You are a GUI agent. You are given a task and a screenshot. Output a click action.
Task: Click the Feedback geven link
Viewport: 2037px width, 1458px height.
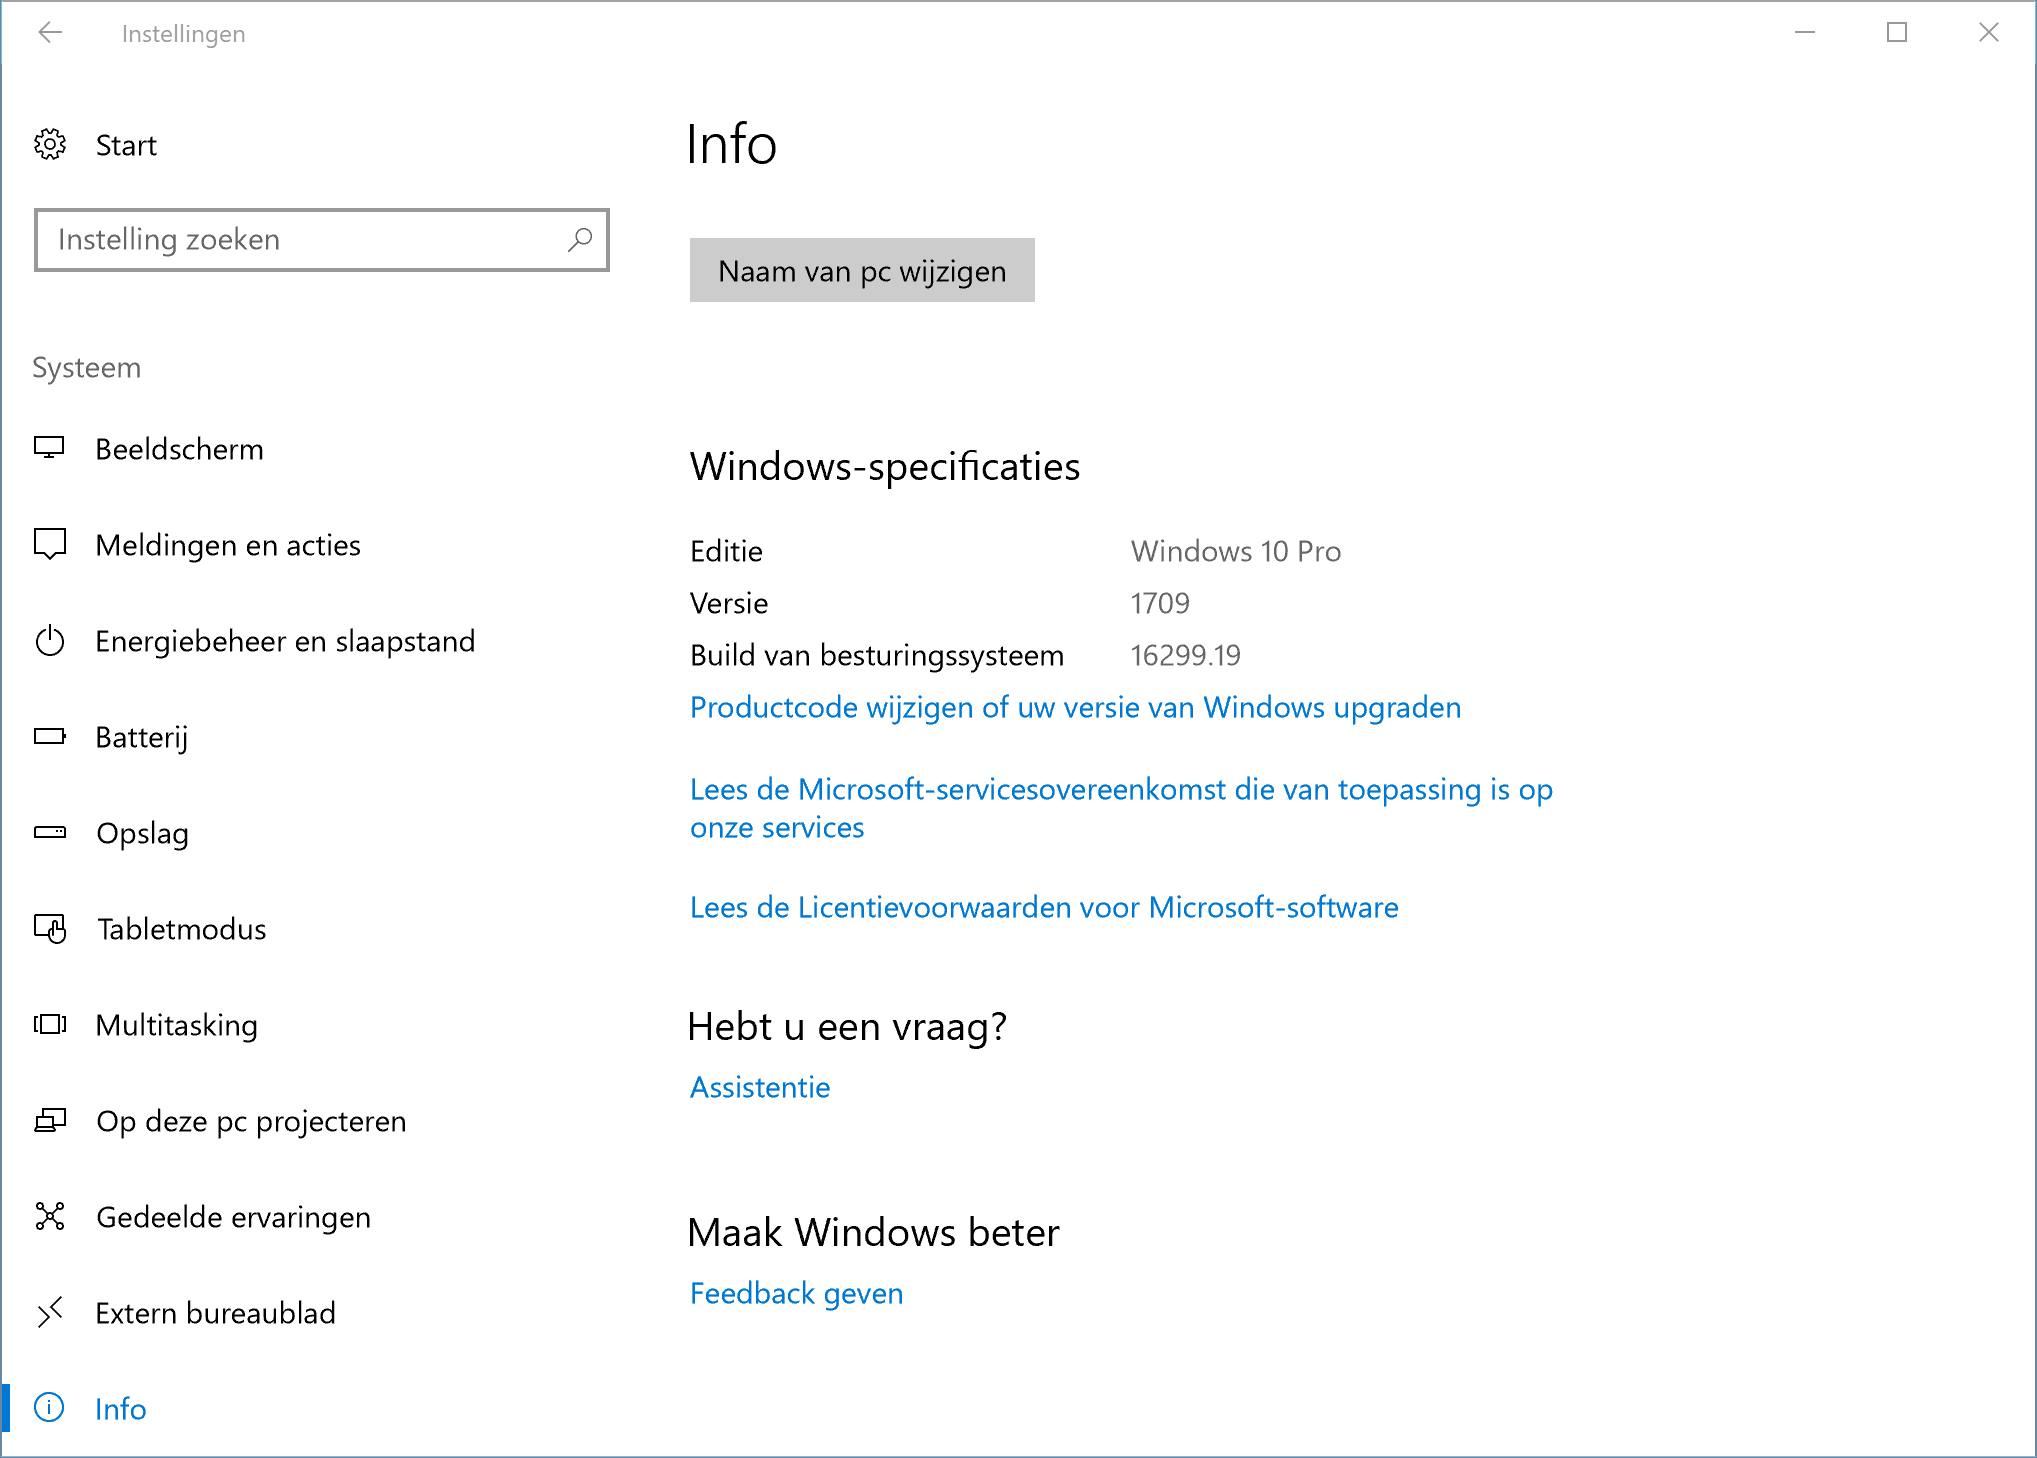click(x=796, y=1294)
